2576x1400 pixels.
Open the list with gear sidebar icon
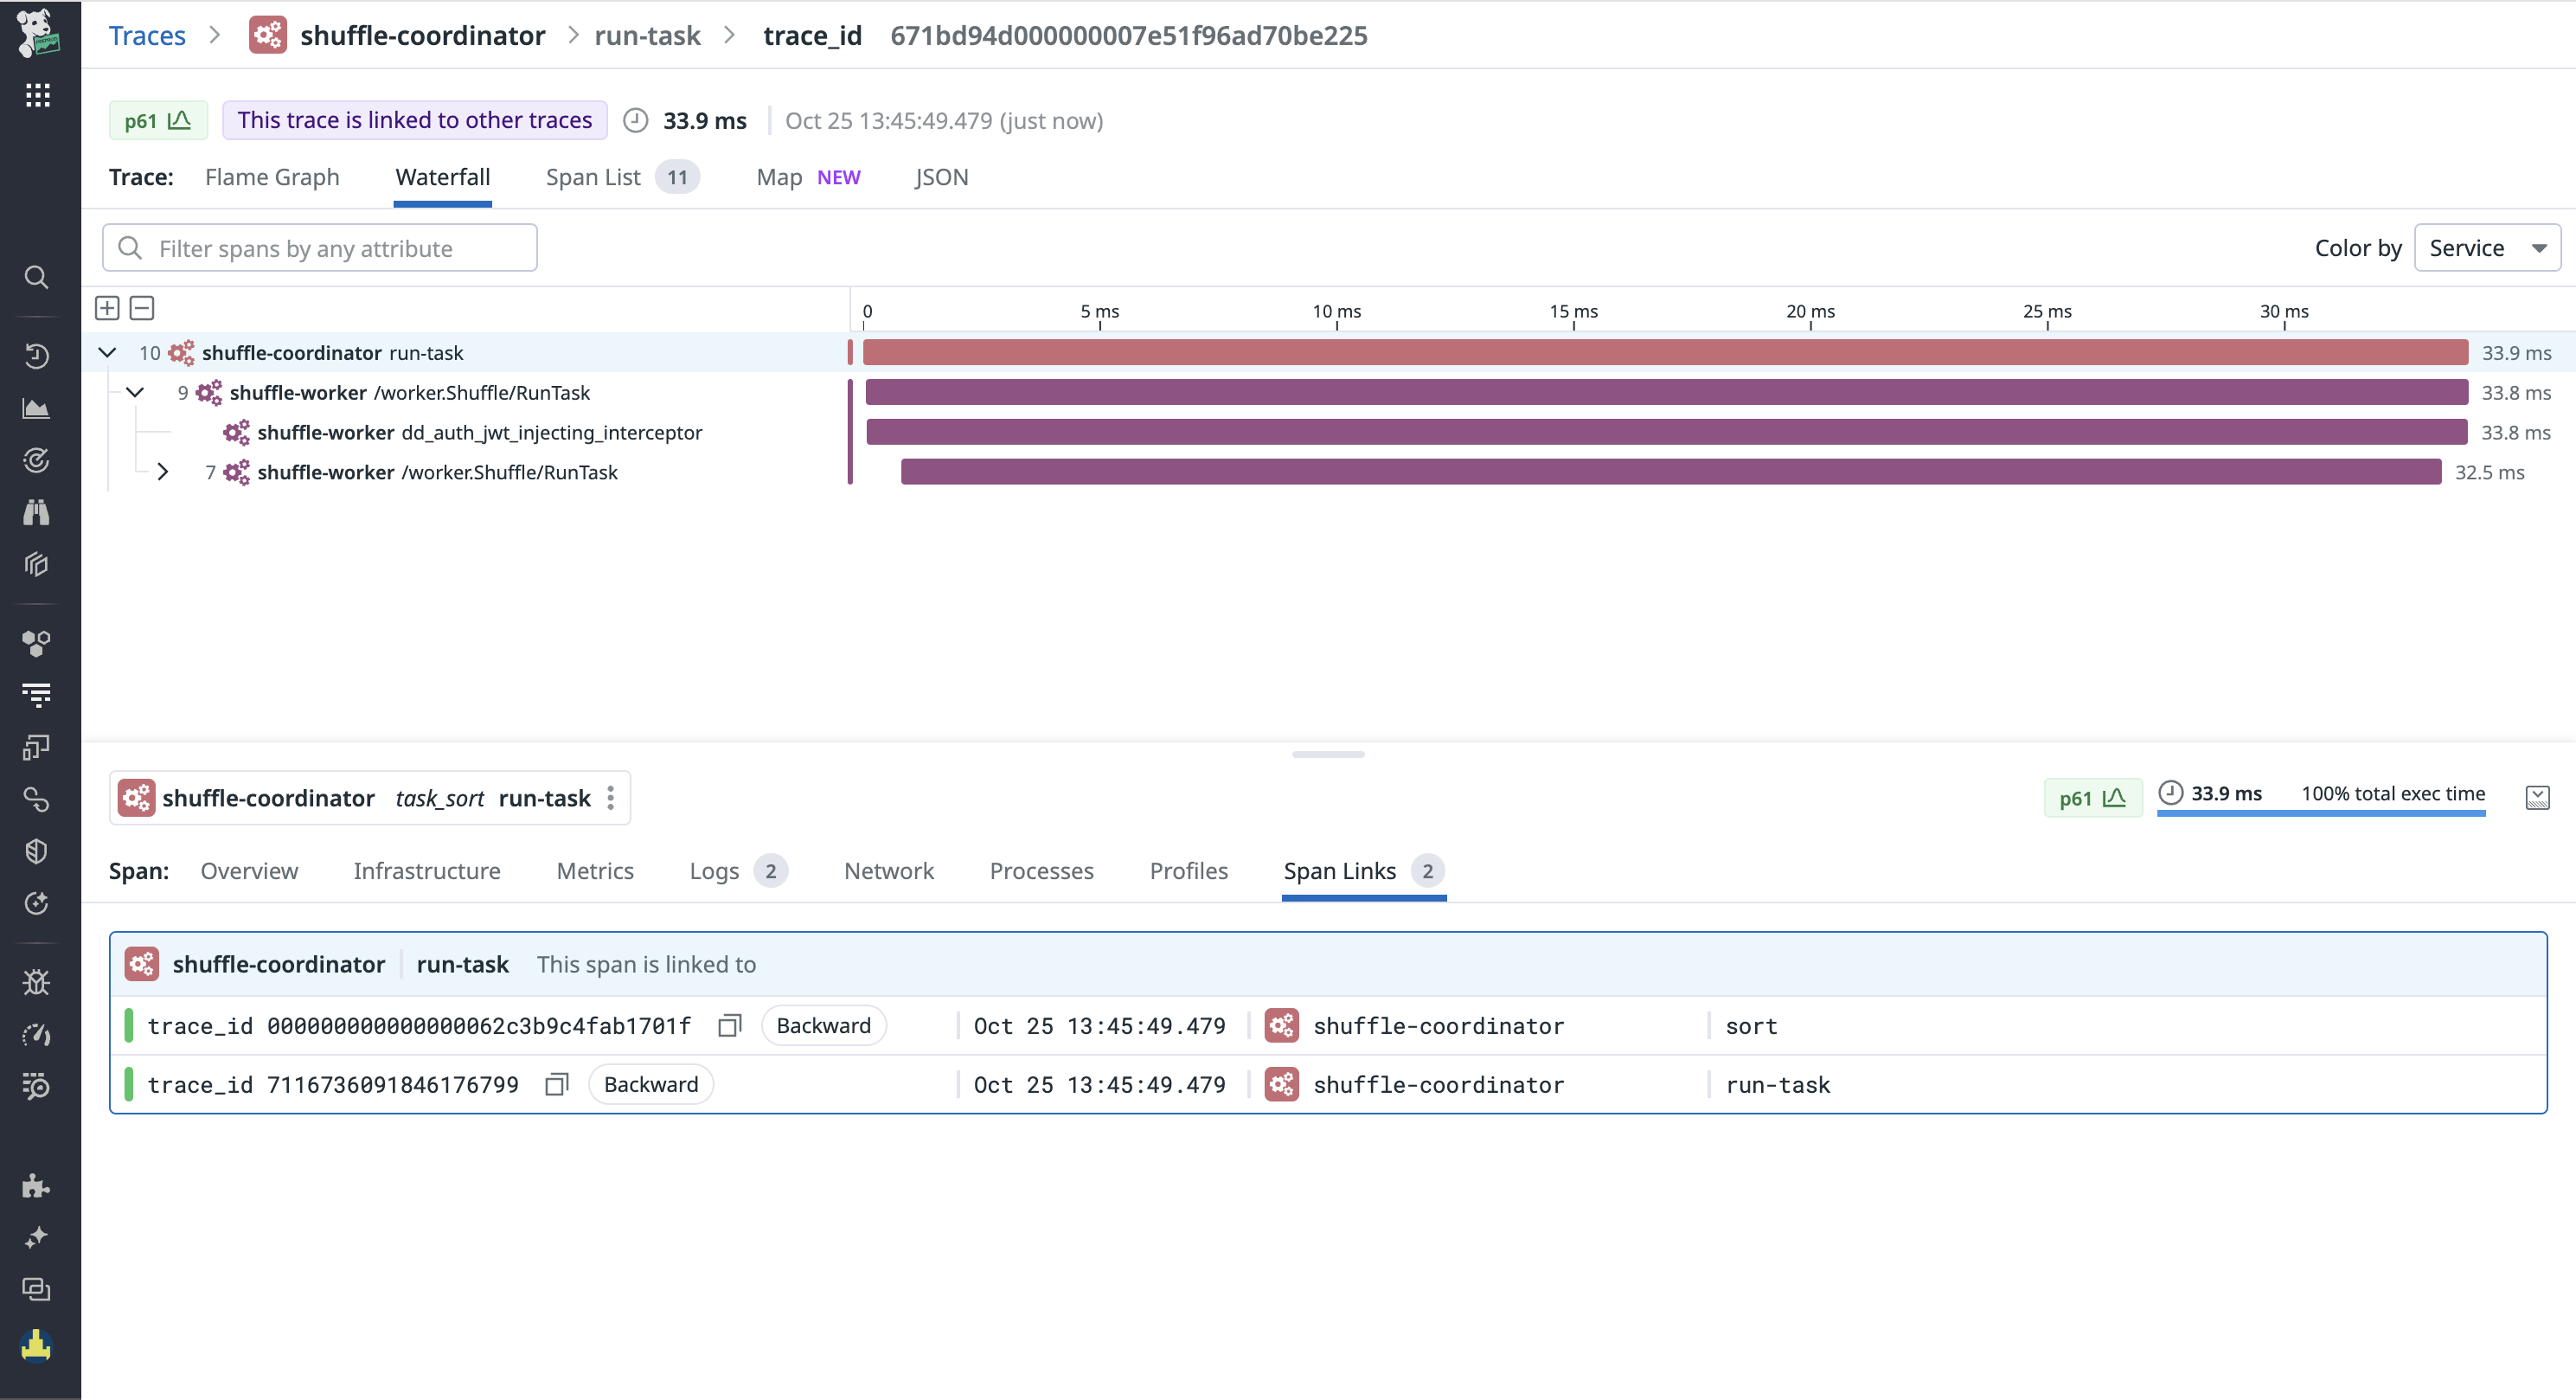[x=37, y=1086]
